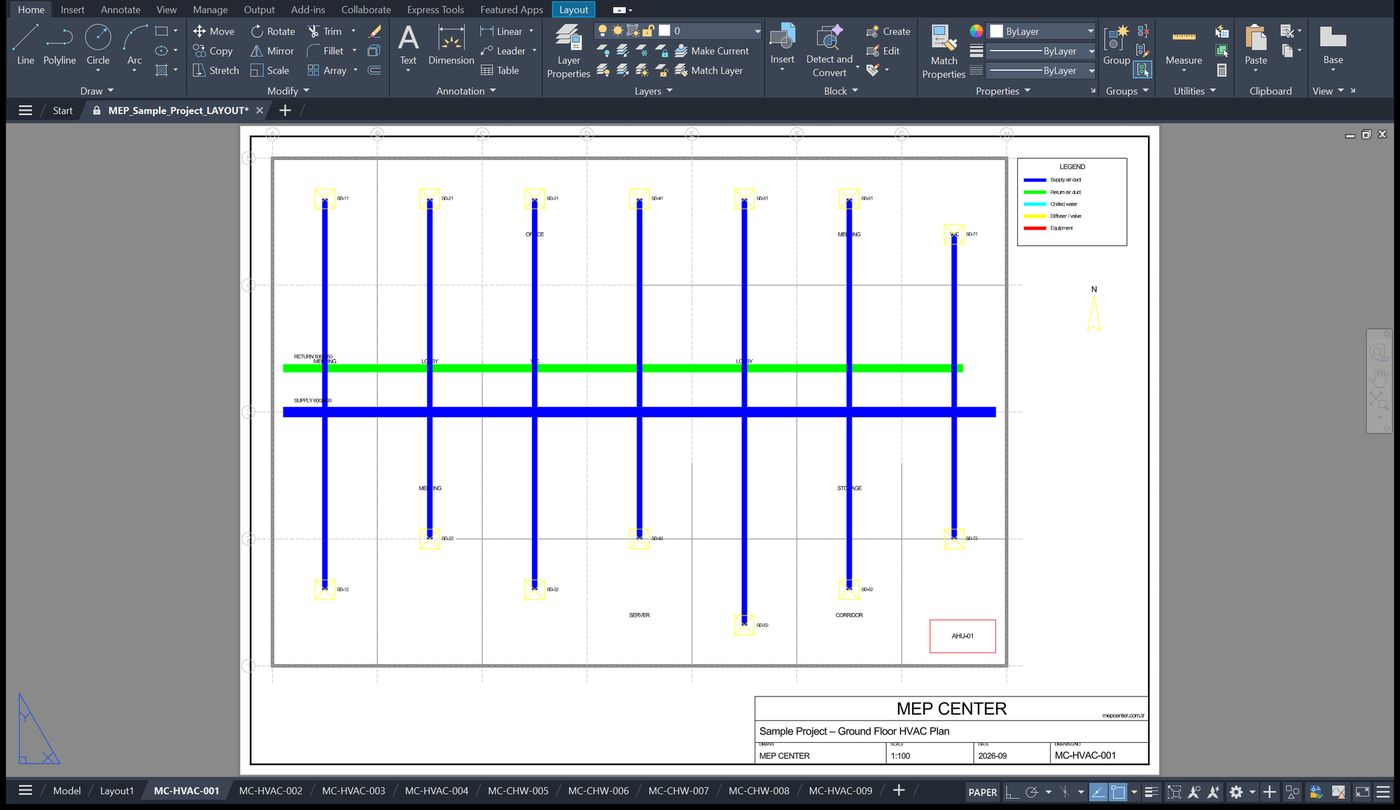
Task: Click the Group tool
Action: click(1116, 45)
